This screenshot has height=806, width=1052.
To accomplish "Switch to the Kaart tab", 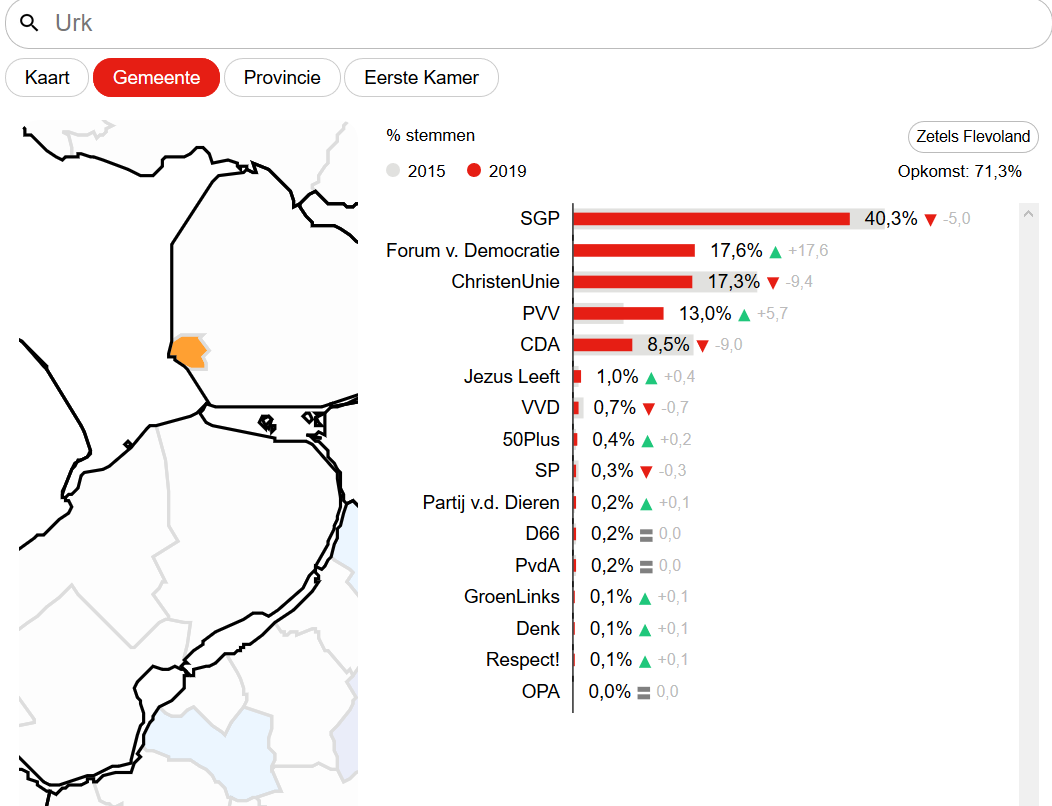I will click(x=47, y=78).
